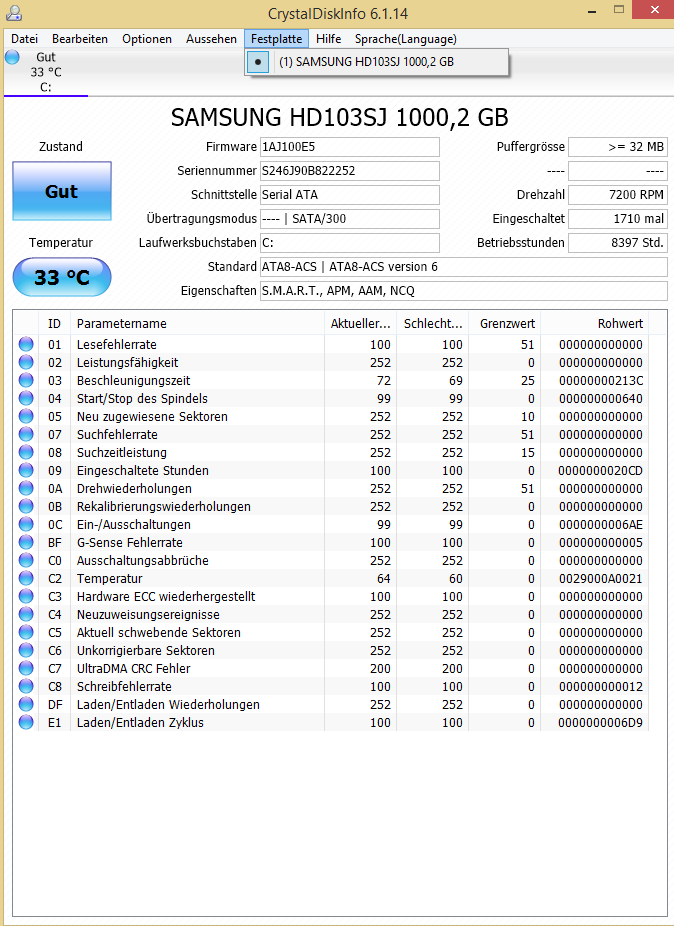674x926 pixels.
Task: Click status orb for Beschleunigungszeit row
Action: (26, 380)
